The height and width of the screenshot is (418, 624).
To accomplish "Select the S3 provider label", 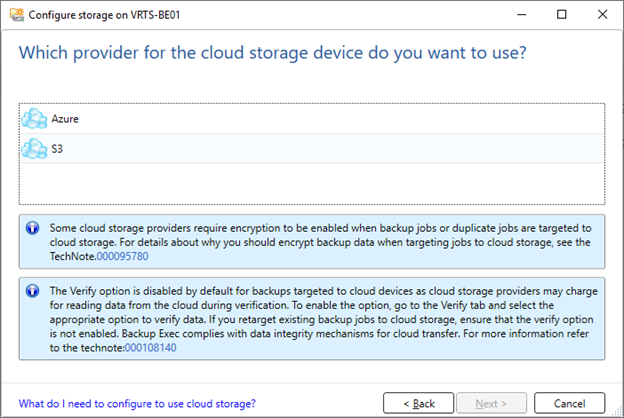I will (x=57, y=149).
